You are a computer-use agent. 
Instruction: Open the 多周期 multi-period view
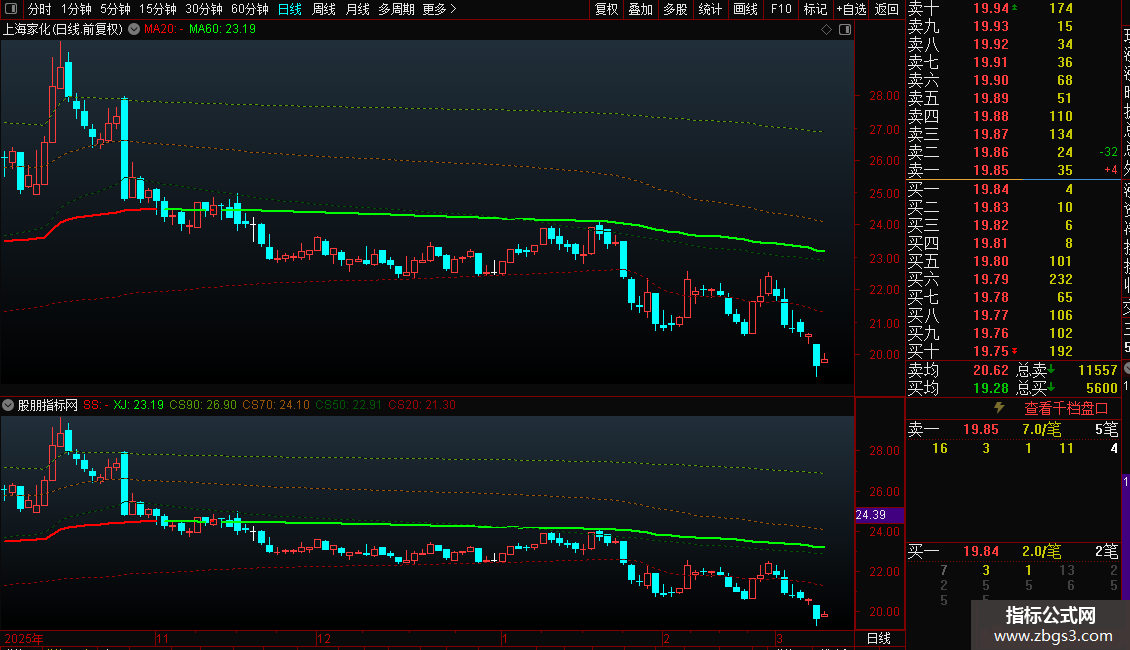pos(396,9)
